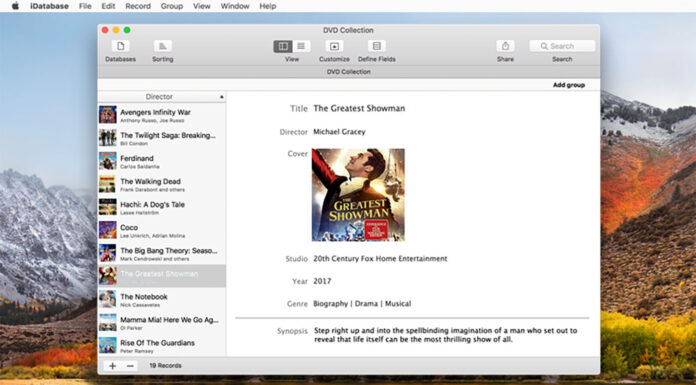The image size is (696, 385).
Task: Select the Coco record
Action: (x=162, y=230)
